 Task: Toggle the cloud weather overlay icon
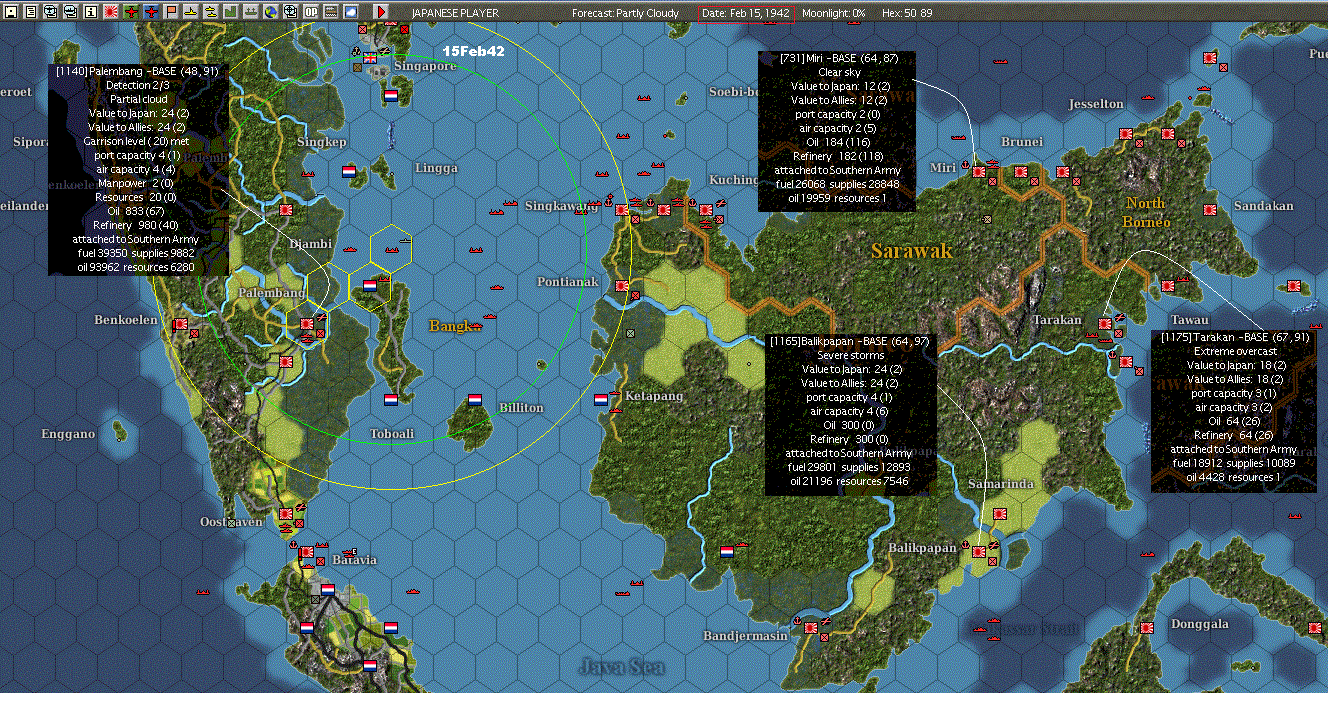(x=350, y=12)
